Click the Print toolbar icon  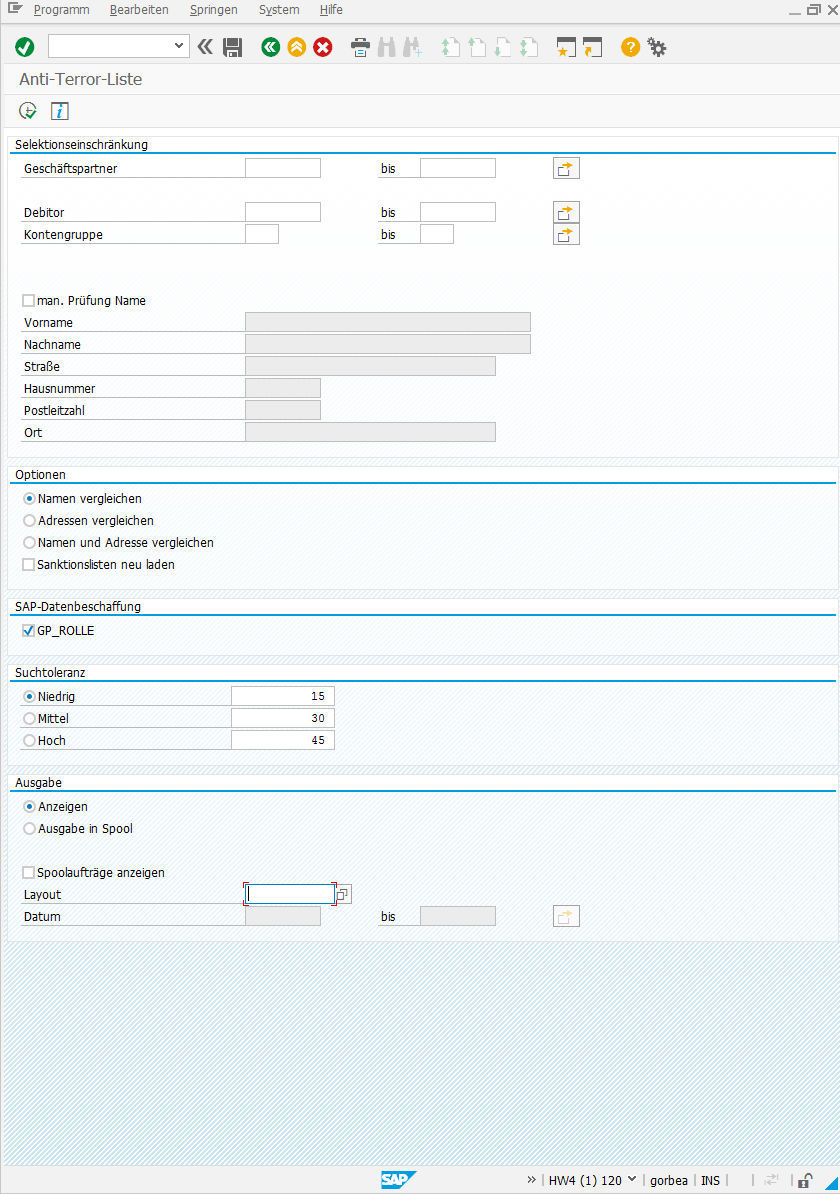tap(359, 46)
